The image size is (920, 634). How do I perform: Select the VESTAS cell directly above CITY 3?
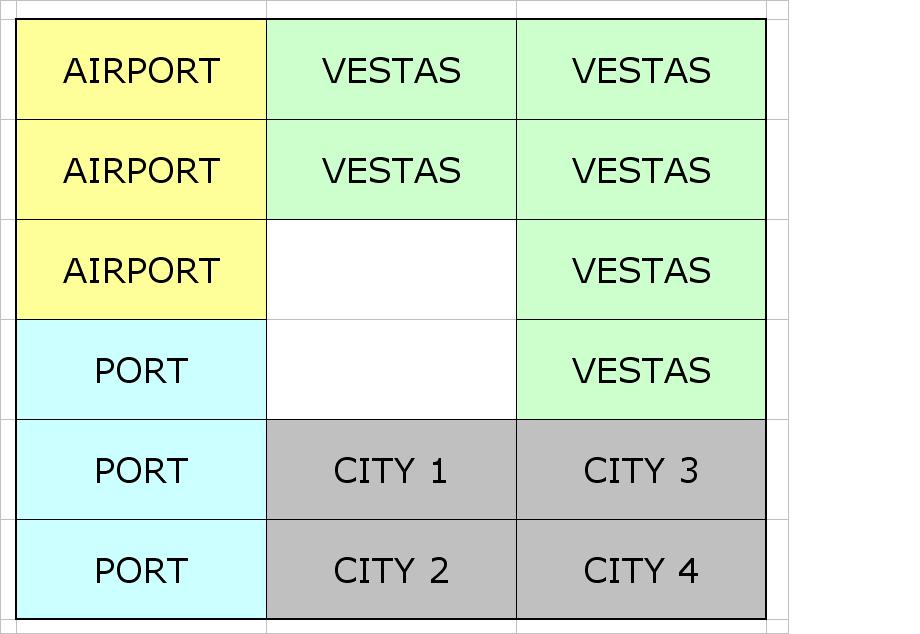click(641, 370)
